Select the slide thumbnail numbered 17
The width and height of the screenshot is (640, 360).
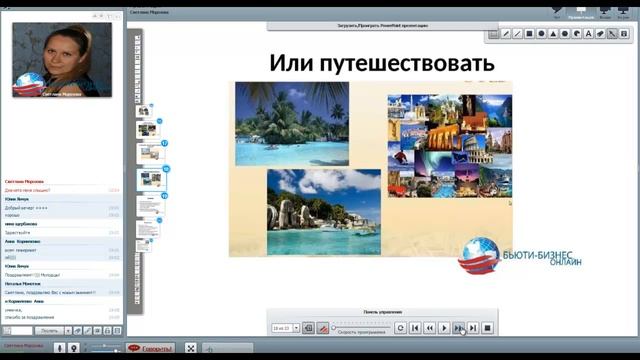[x=151, y=153]
